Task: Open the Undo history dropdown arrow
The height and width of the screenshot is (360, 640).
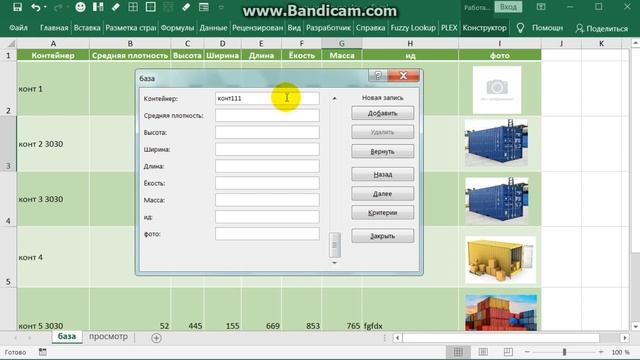Action: [45, 7]
